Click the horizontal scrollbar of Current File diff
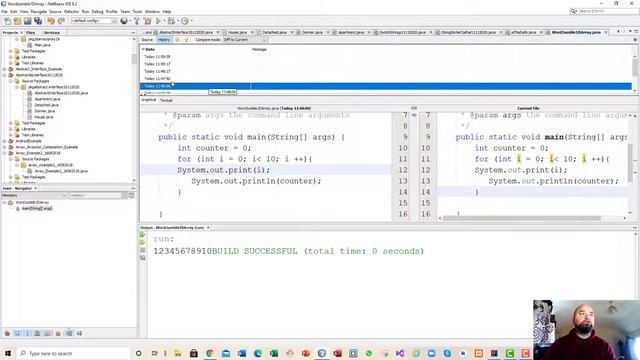The image size is (640, 360). coord(522,218)
